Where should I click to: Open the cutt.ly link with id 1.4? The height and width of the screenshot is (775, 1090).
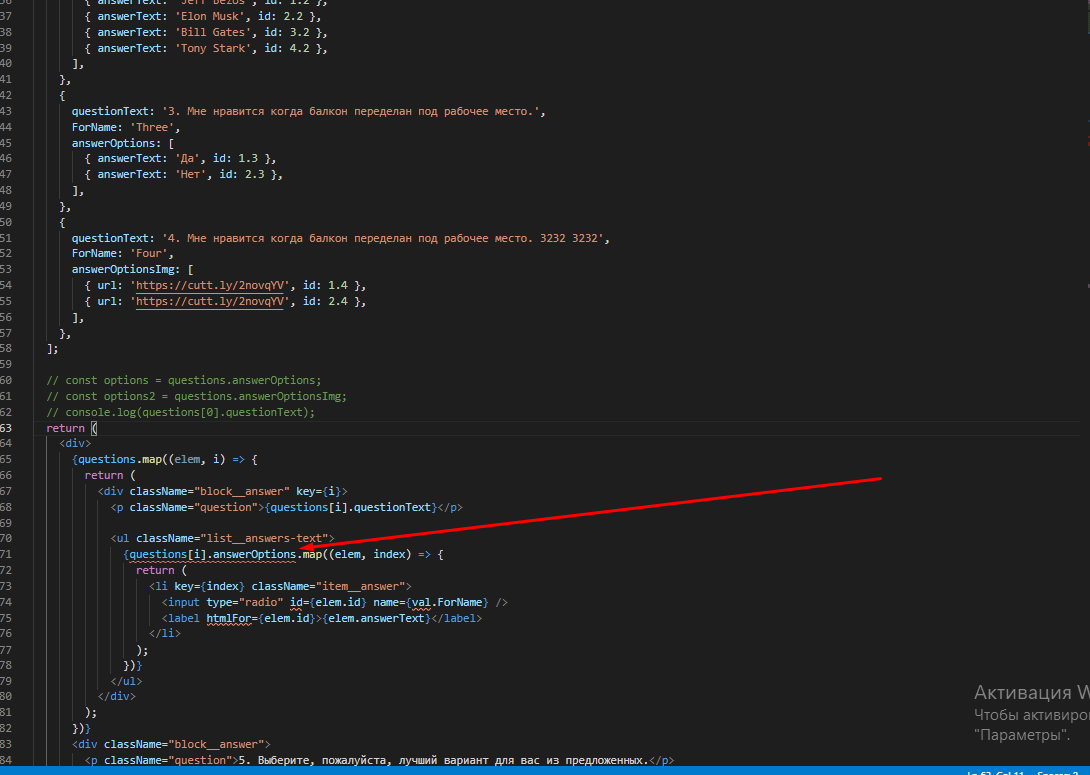click(x=210, y=286)
